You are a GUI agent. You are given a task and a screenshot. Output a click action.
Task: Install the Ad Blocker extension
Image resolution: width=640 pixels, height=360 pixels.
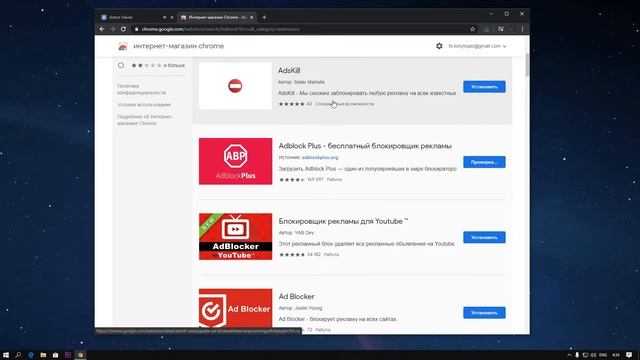(484, 313)
